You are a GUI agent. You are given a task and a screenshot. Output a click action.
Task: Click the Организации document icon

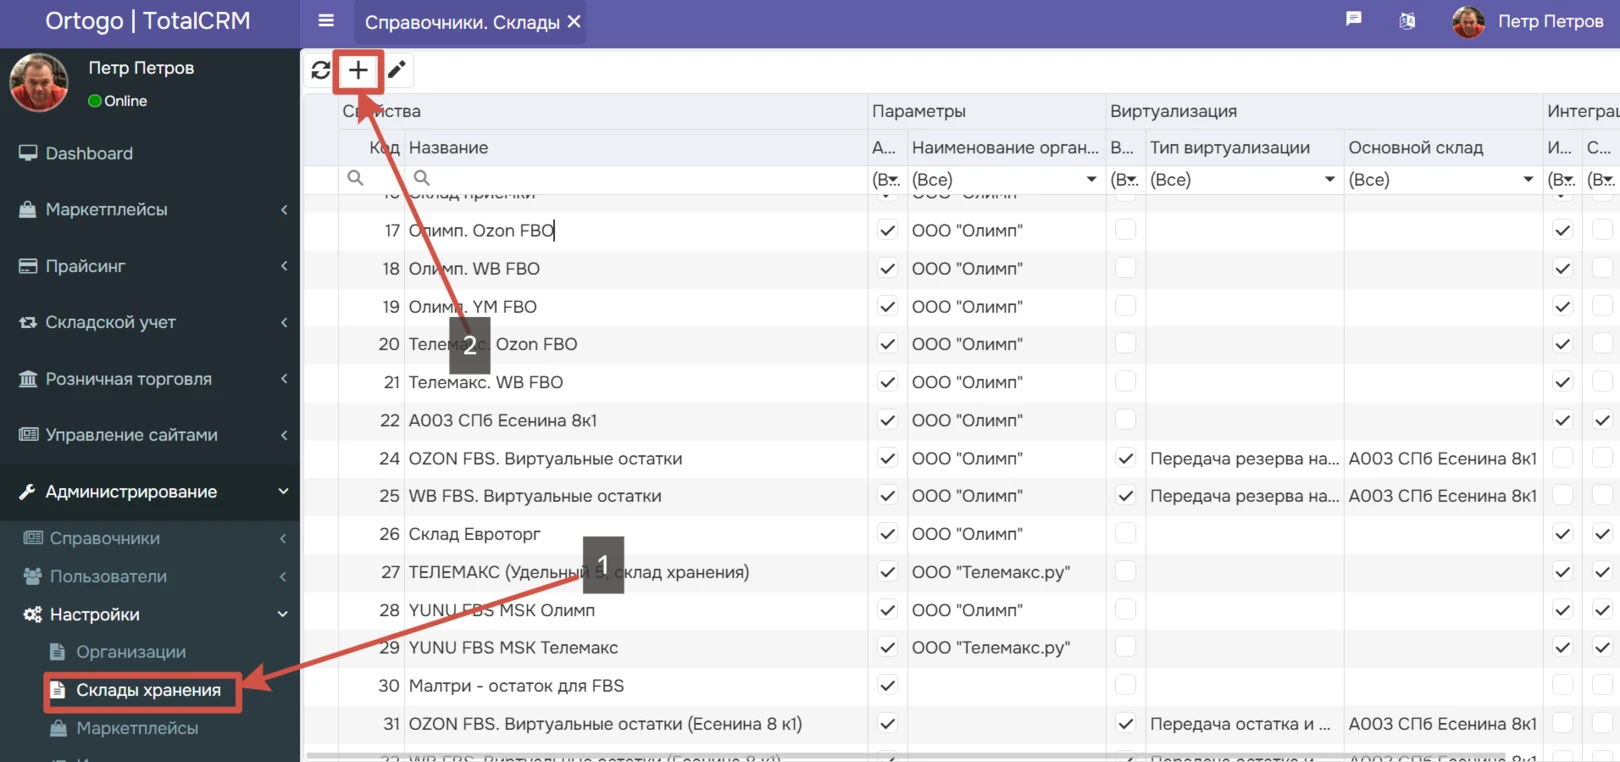coord(57,652)
